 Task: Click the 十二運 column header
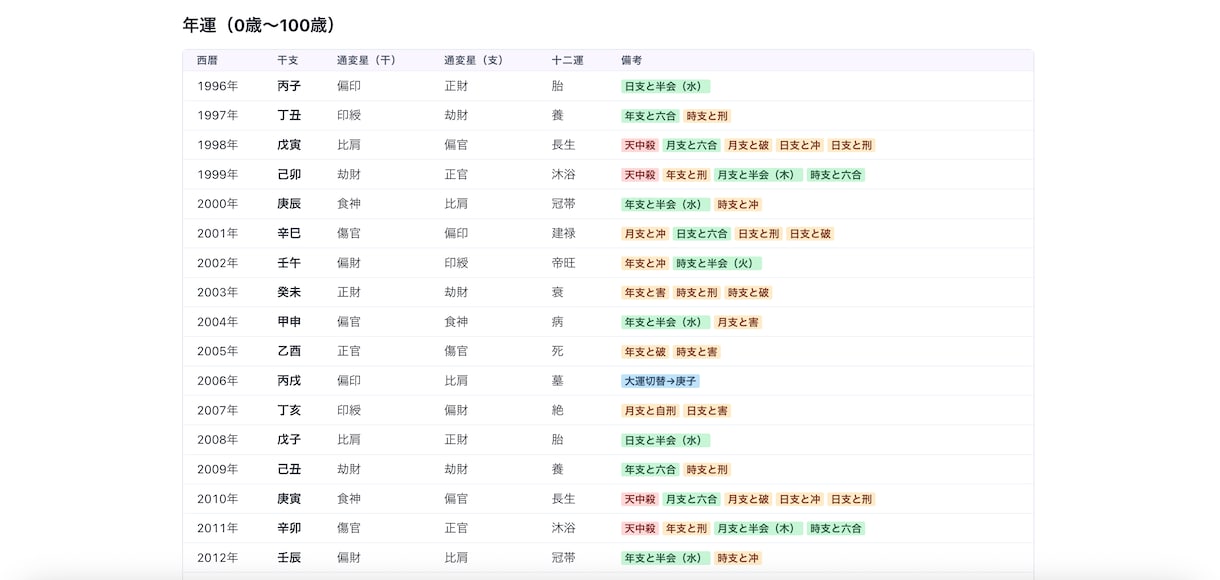click(568, 60)
